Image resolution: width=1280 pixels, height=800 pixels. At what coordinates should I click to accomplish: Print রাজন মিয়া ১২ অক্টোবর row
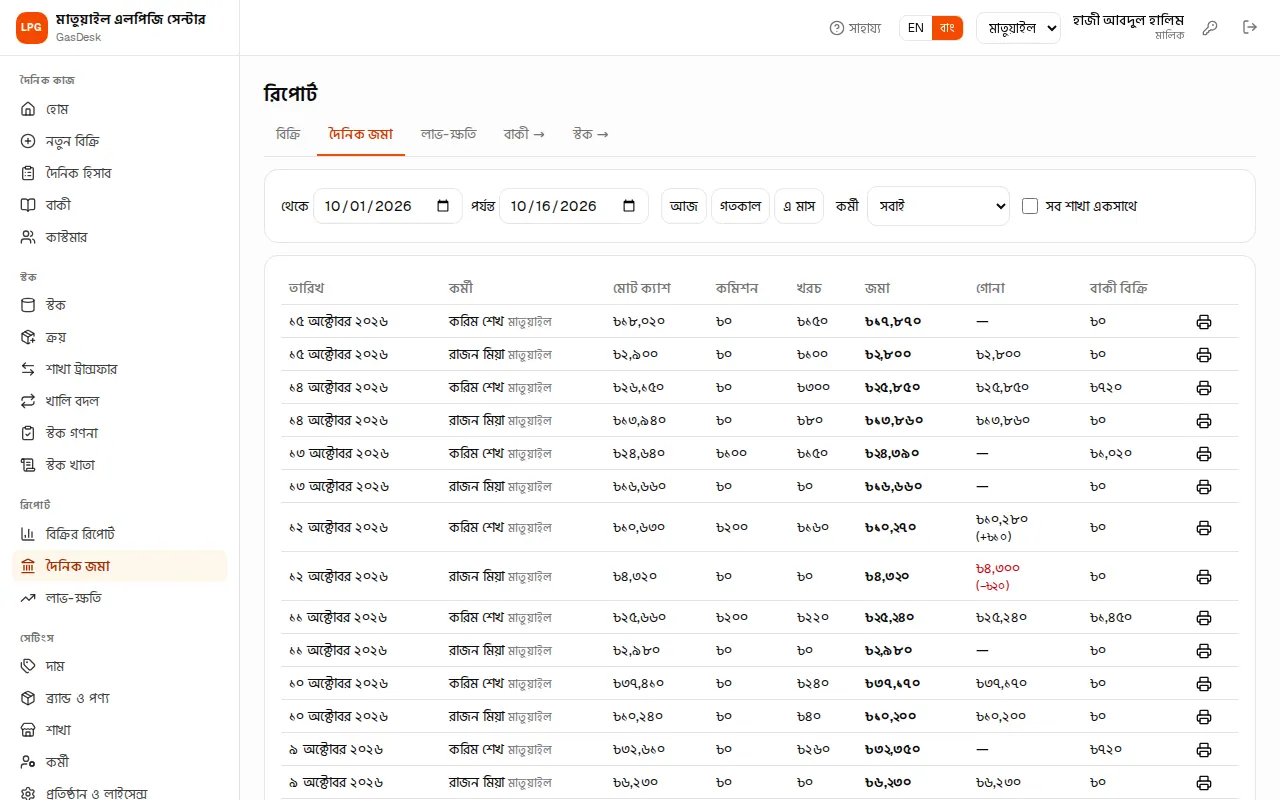tap(1204, 577)
